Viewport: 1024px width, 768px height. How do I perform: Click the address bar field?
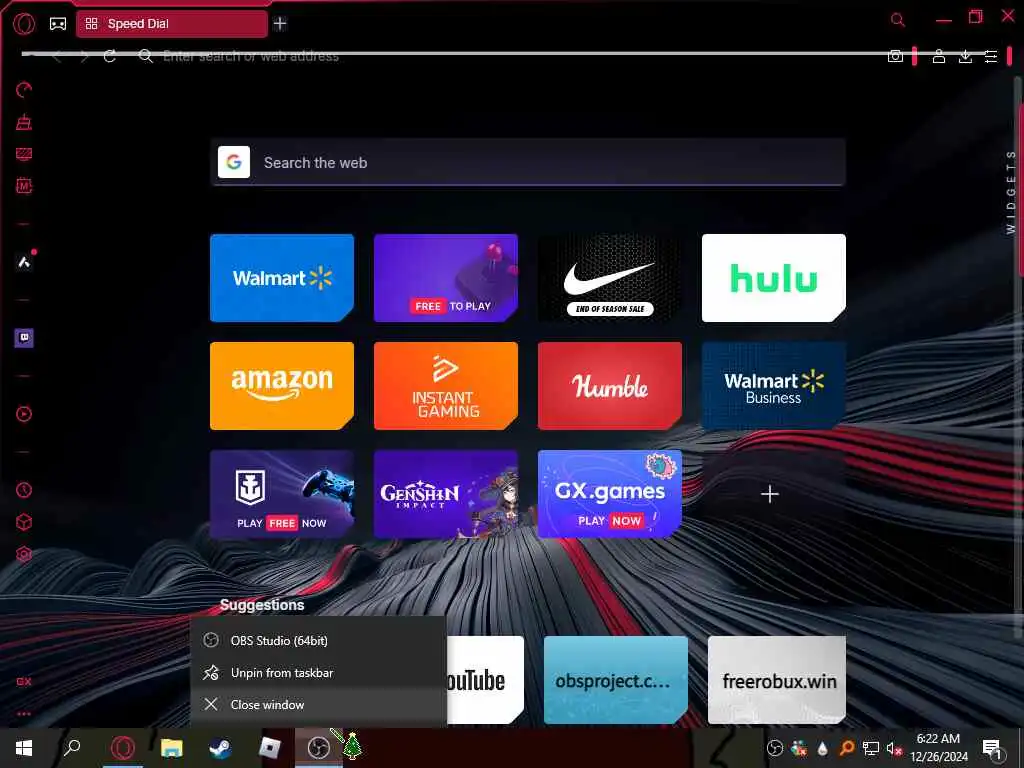509,56
